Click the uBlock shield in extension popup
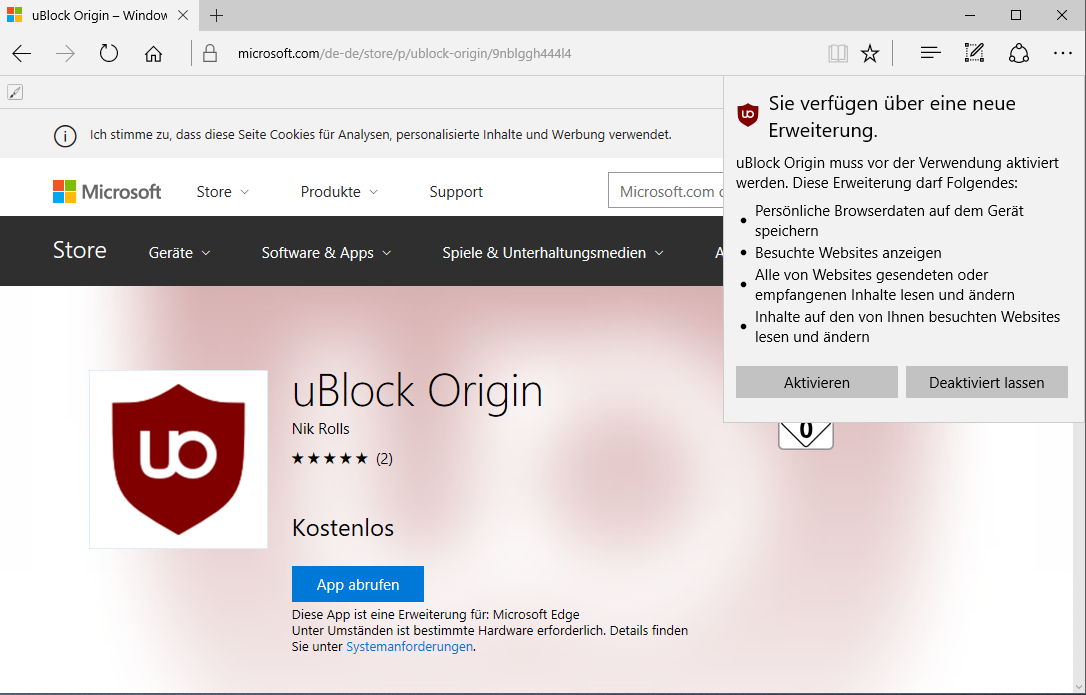Viewport: 1086px width, 695px height. pos(748,114)
